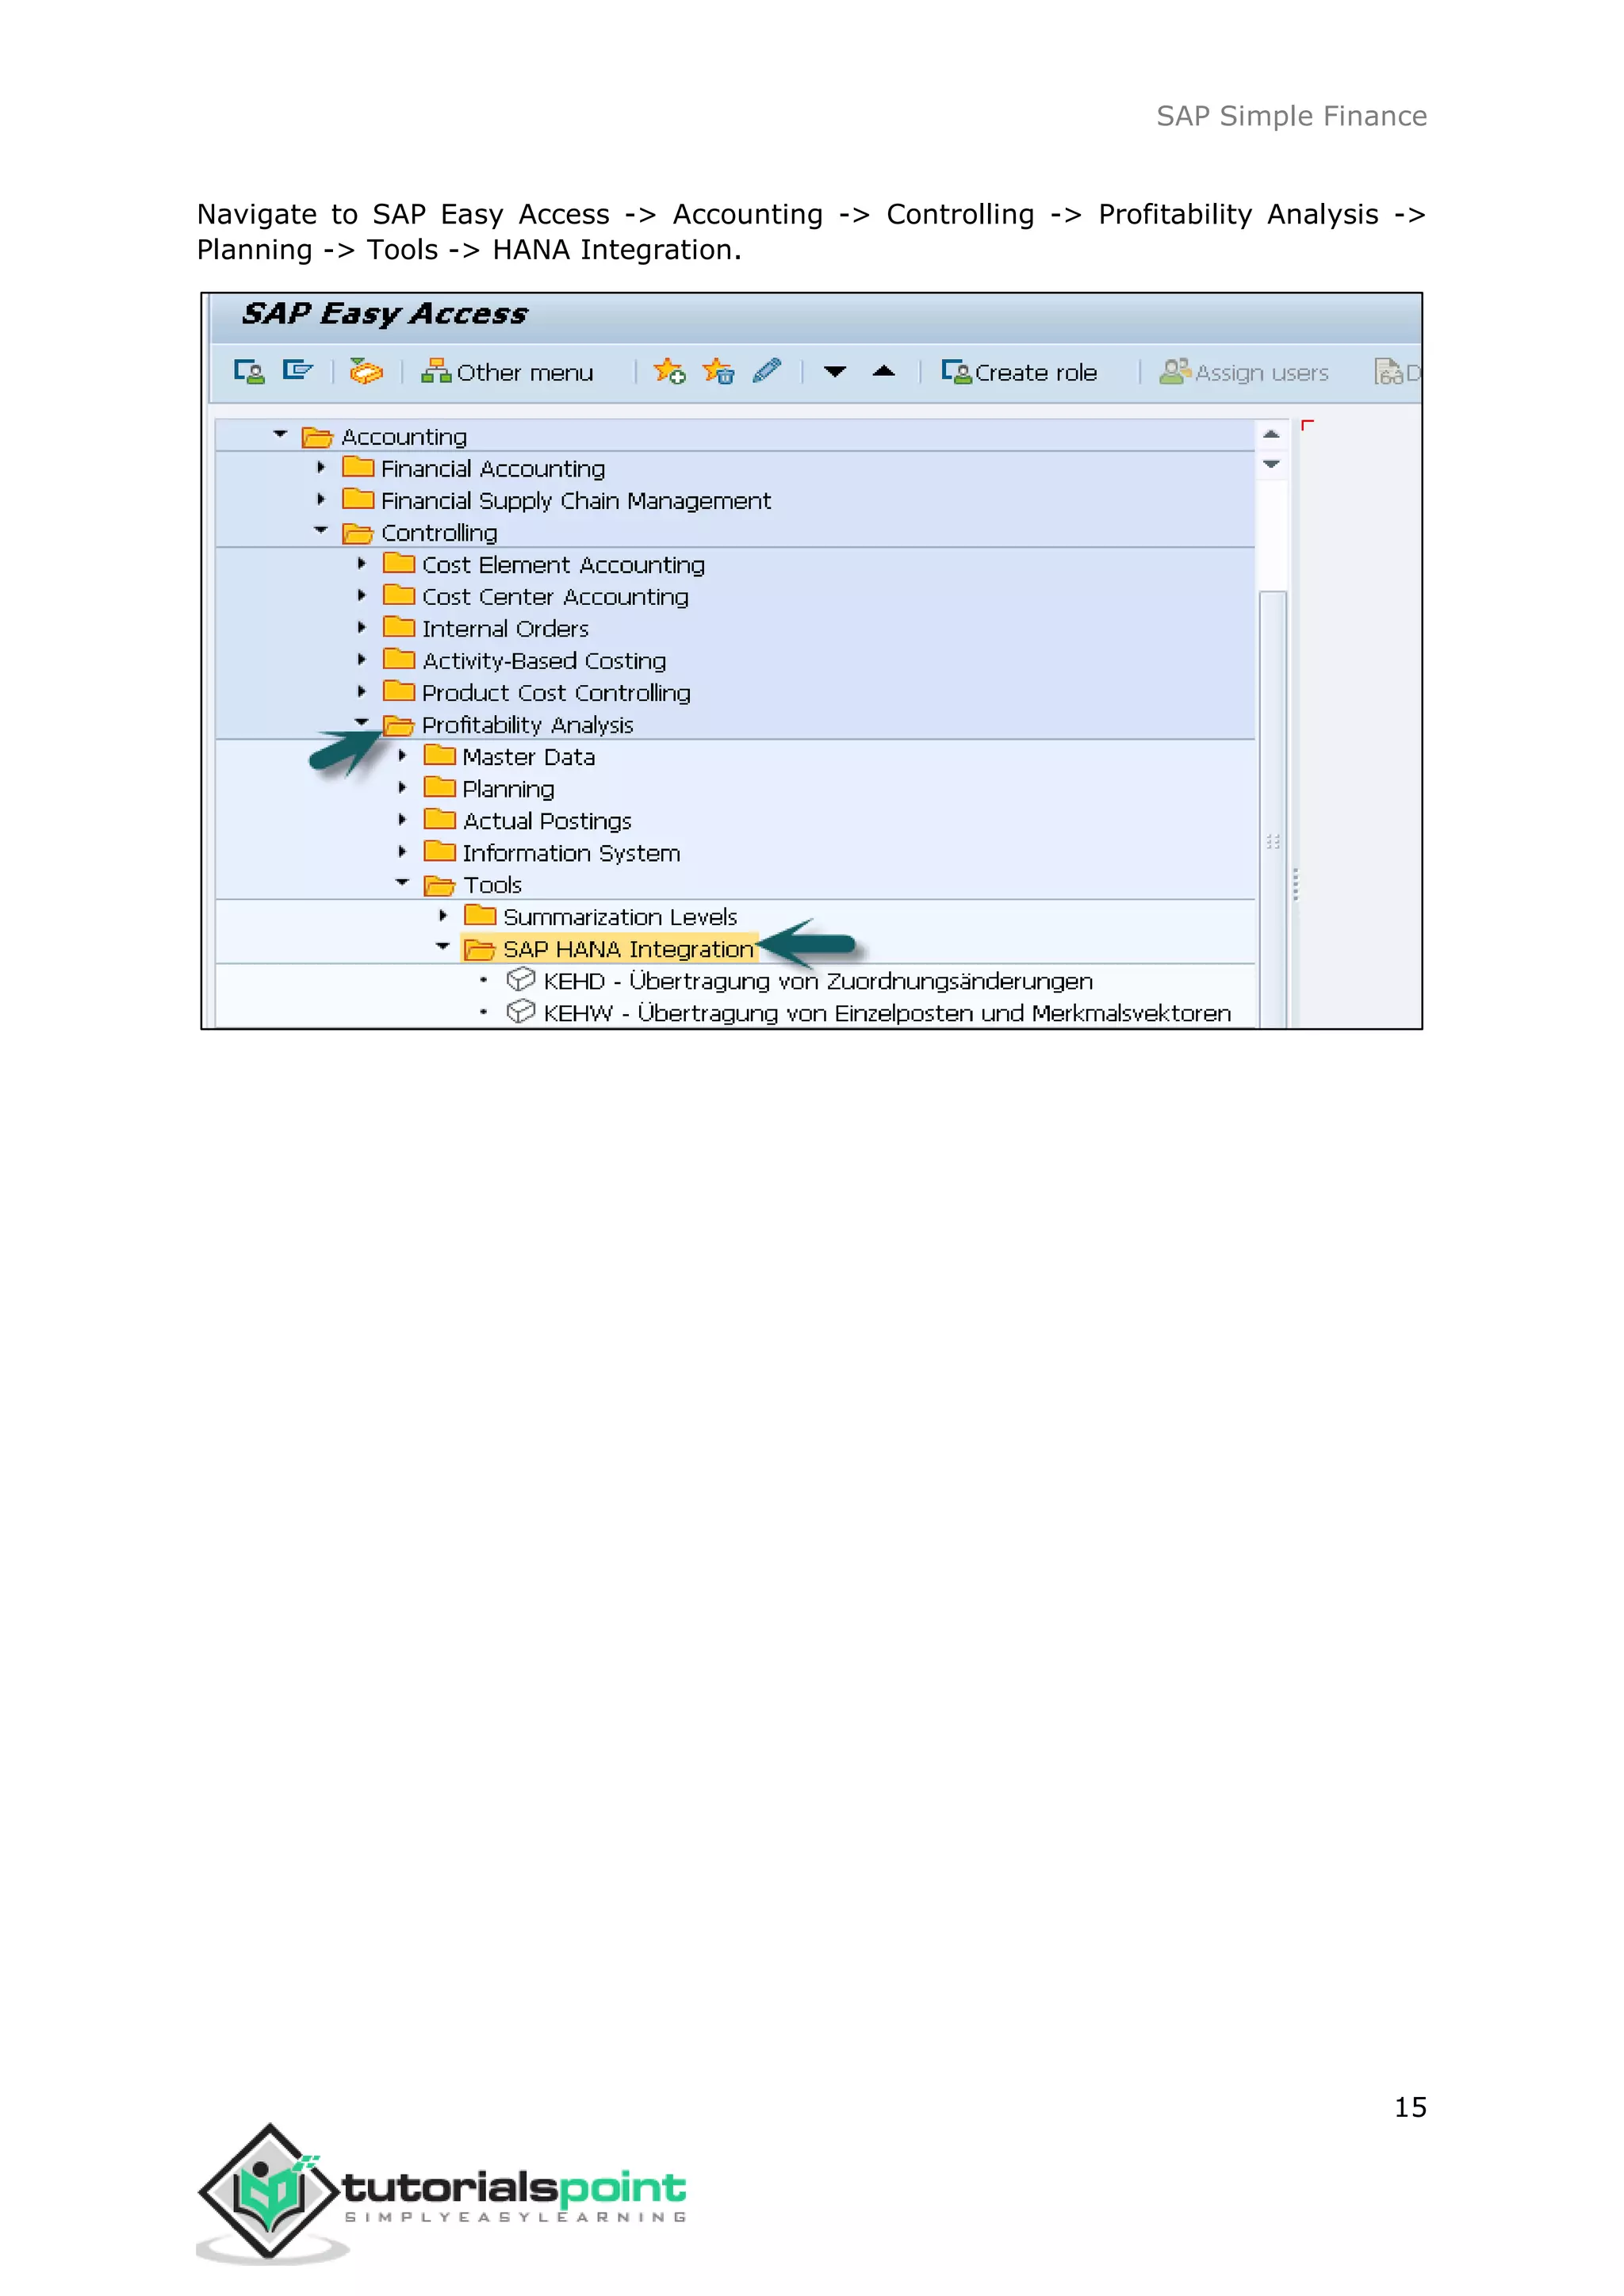Select the Controlling folder label

[439, 533]
